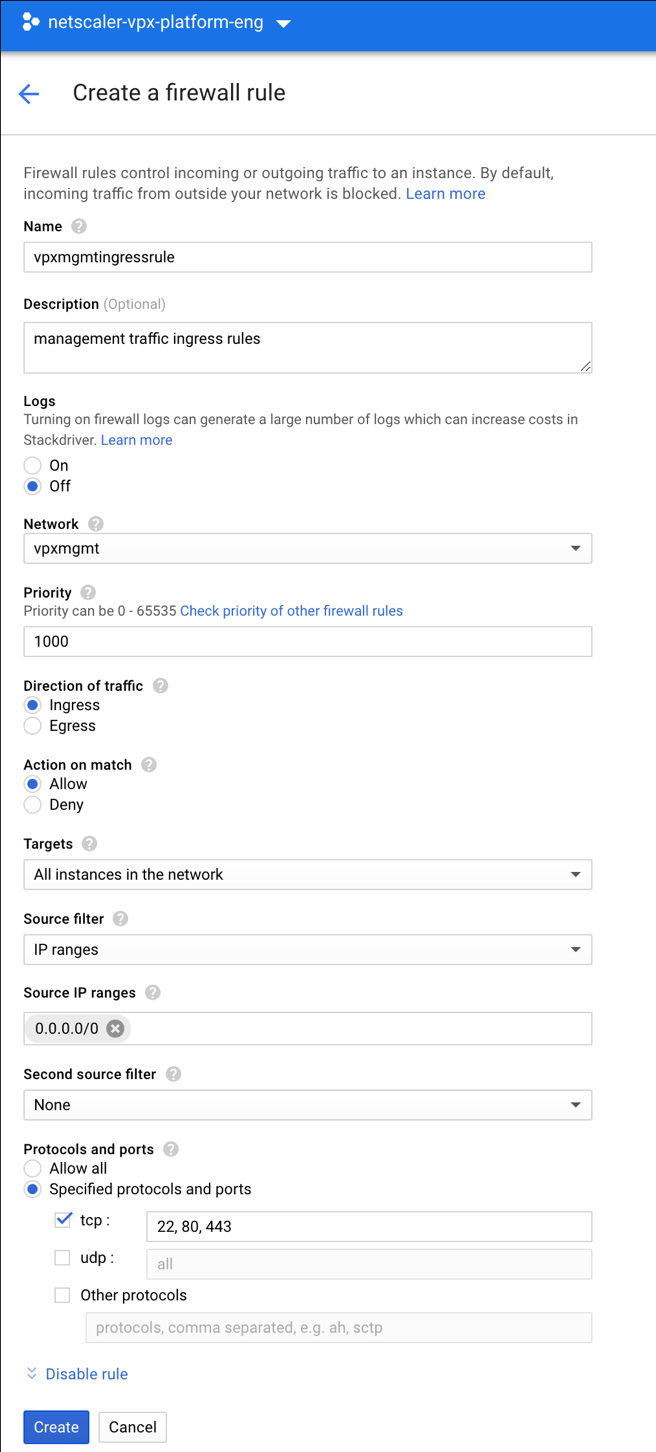The height and width of the screenshot is (1452, 656).
Task: Click the help icon next to Targets
Action: tap(89, 844)
